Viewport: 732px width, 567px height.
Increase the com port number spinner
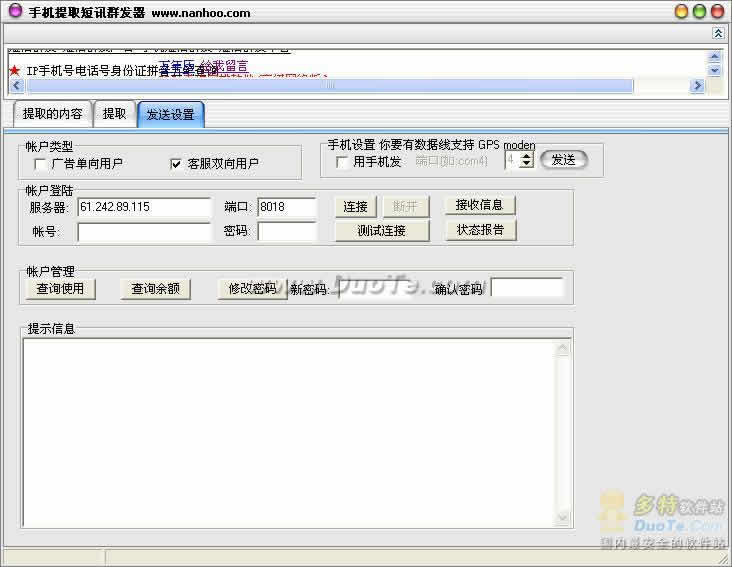tap(527, 156)
